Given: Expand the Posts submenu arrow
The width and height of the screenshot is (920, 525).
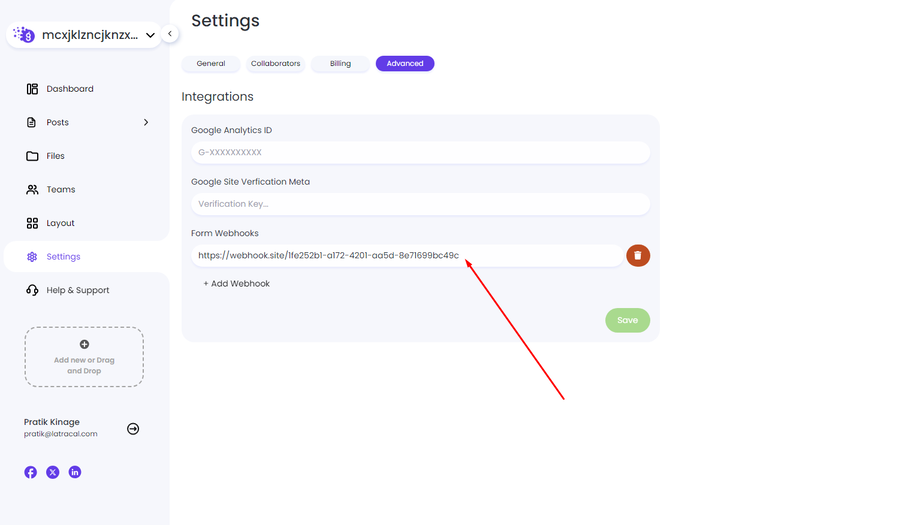Looking at the screenshot, I should 146,122.
